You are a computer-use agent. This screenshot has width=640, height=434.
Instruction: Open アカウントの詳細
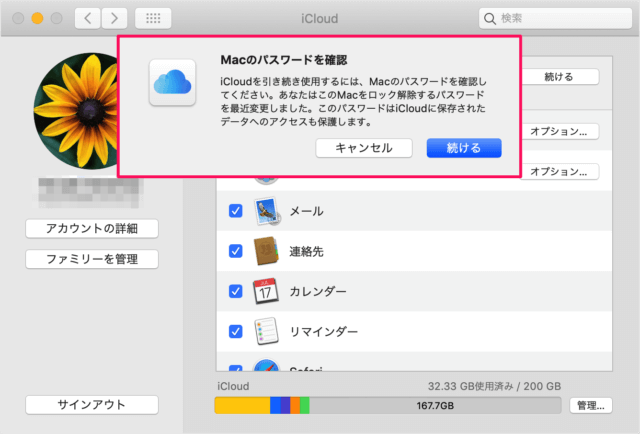click(92, 229)
